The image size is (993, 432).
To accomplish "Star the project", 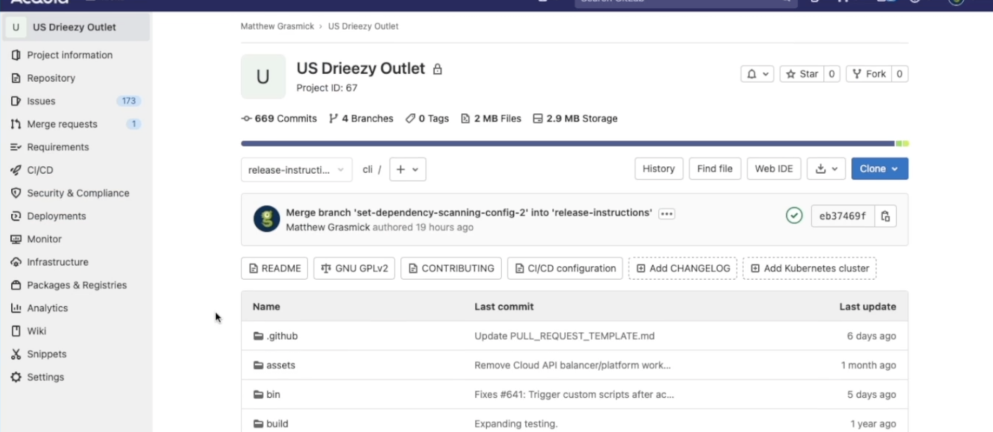I will tap(802, 74).
